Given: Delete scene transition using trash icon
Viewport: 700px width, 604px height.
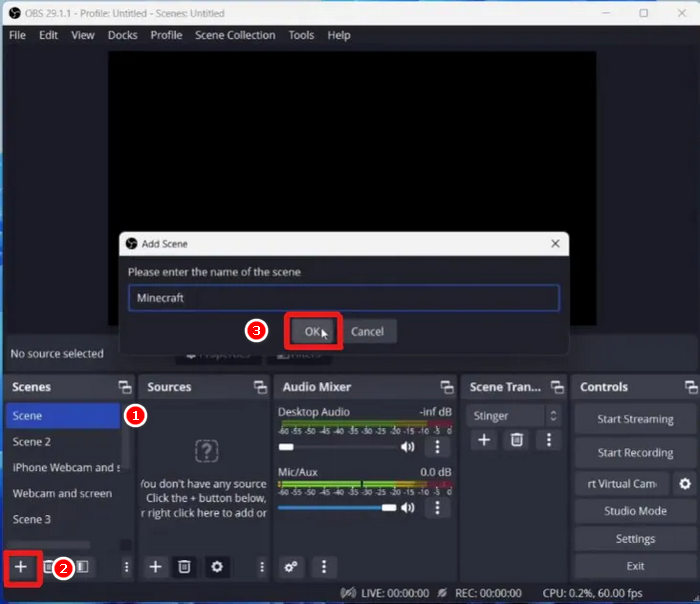Looking at the screenshot, I should 516,440.
